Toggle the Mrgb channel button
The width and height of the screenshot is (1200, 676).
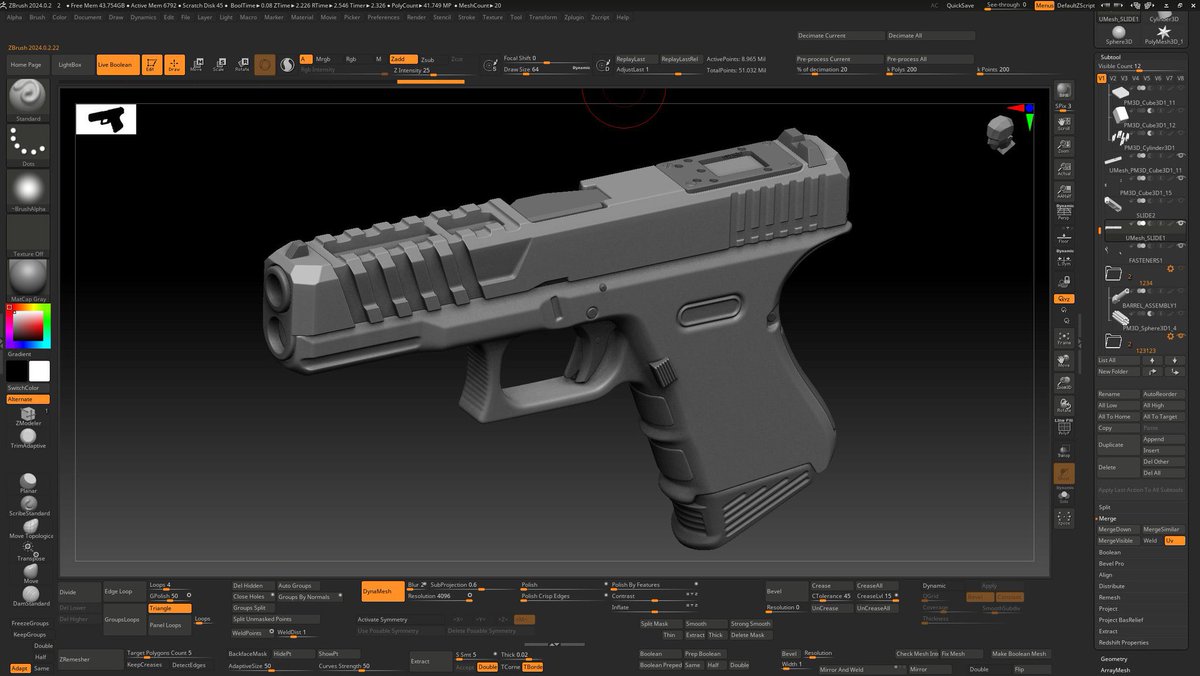pos(323,59)
